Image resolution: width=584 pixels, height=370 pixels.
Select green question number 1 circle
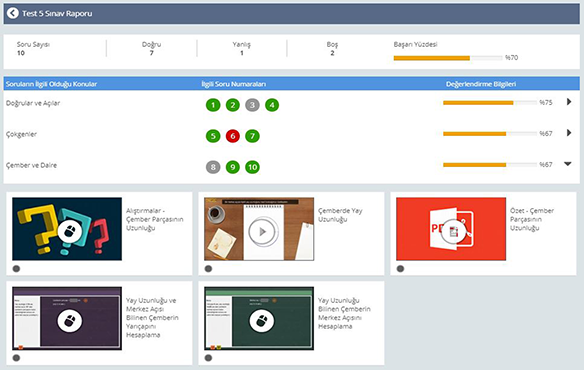click(x=213, y=105)
